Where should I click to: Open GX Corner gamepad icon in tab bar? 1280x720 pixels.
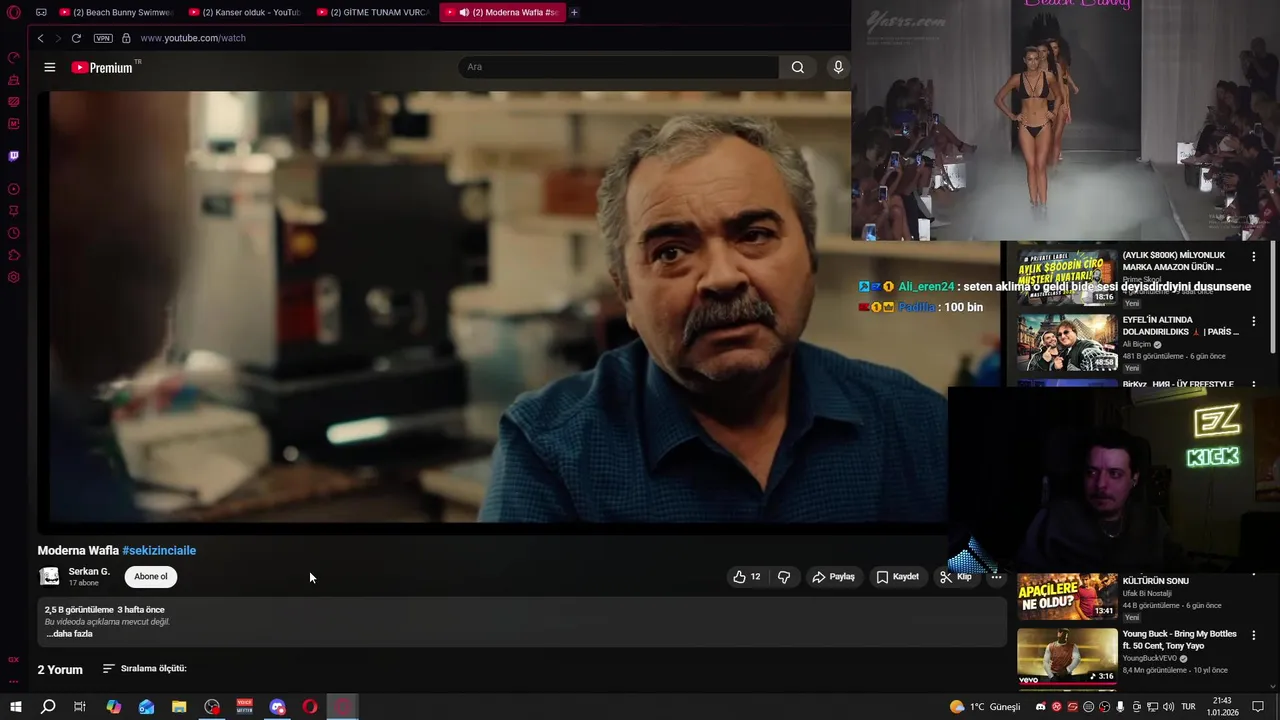point(41,12)
